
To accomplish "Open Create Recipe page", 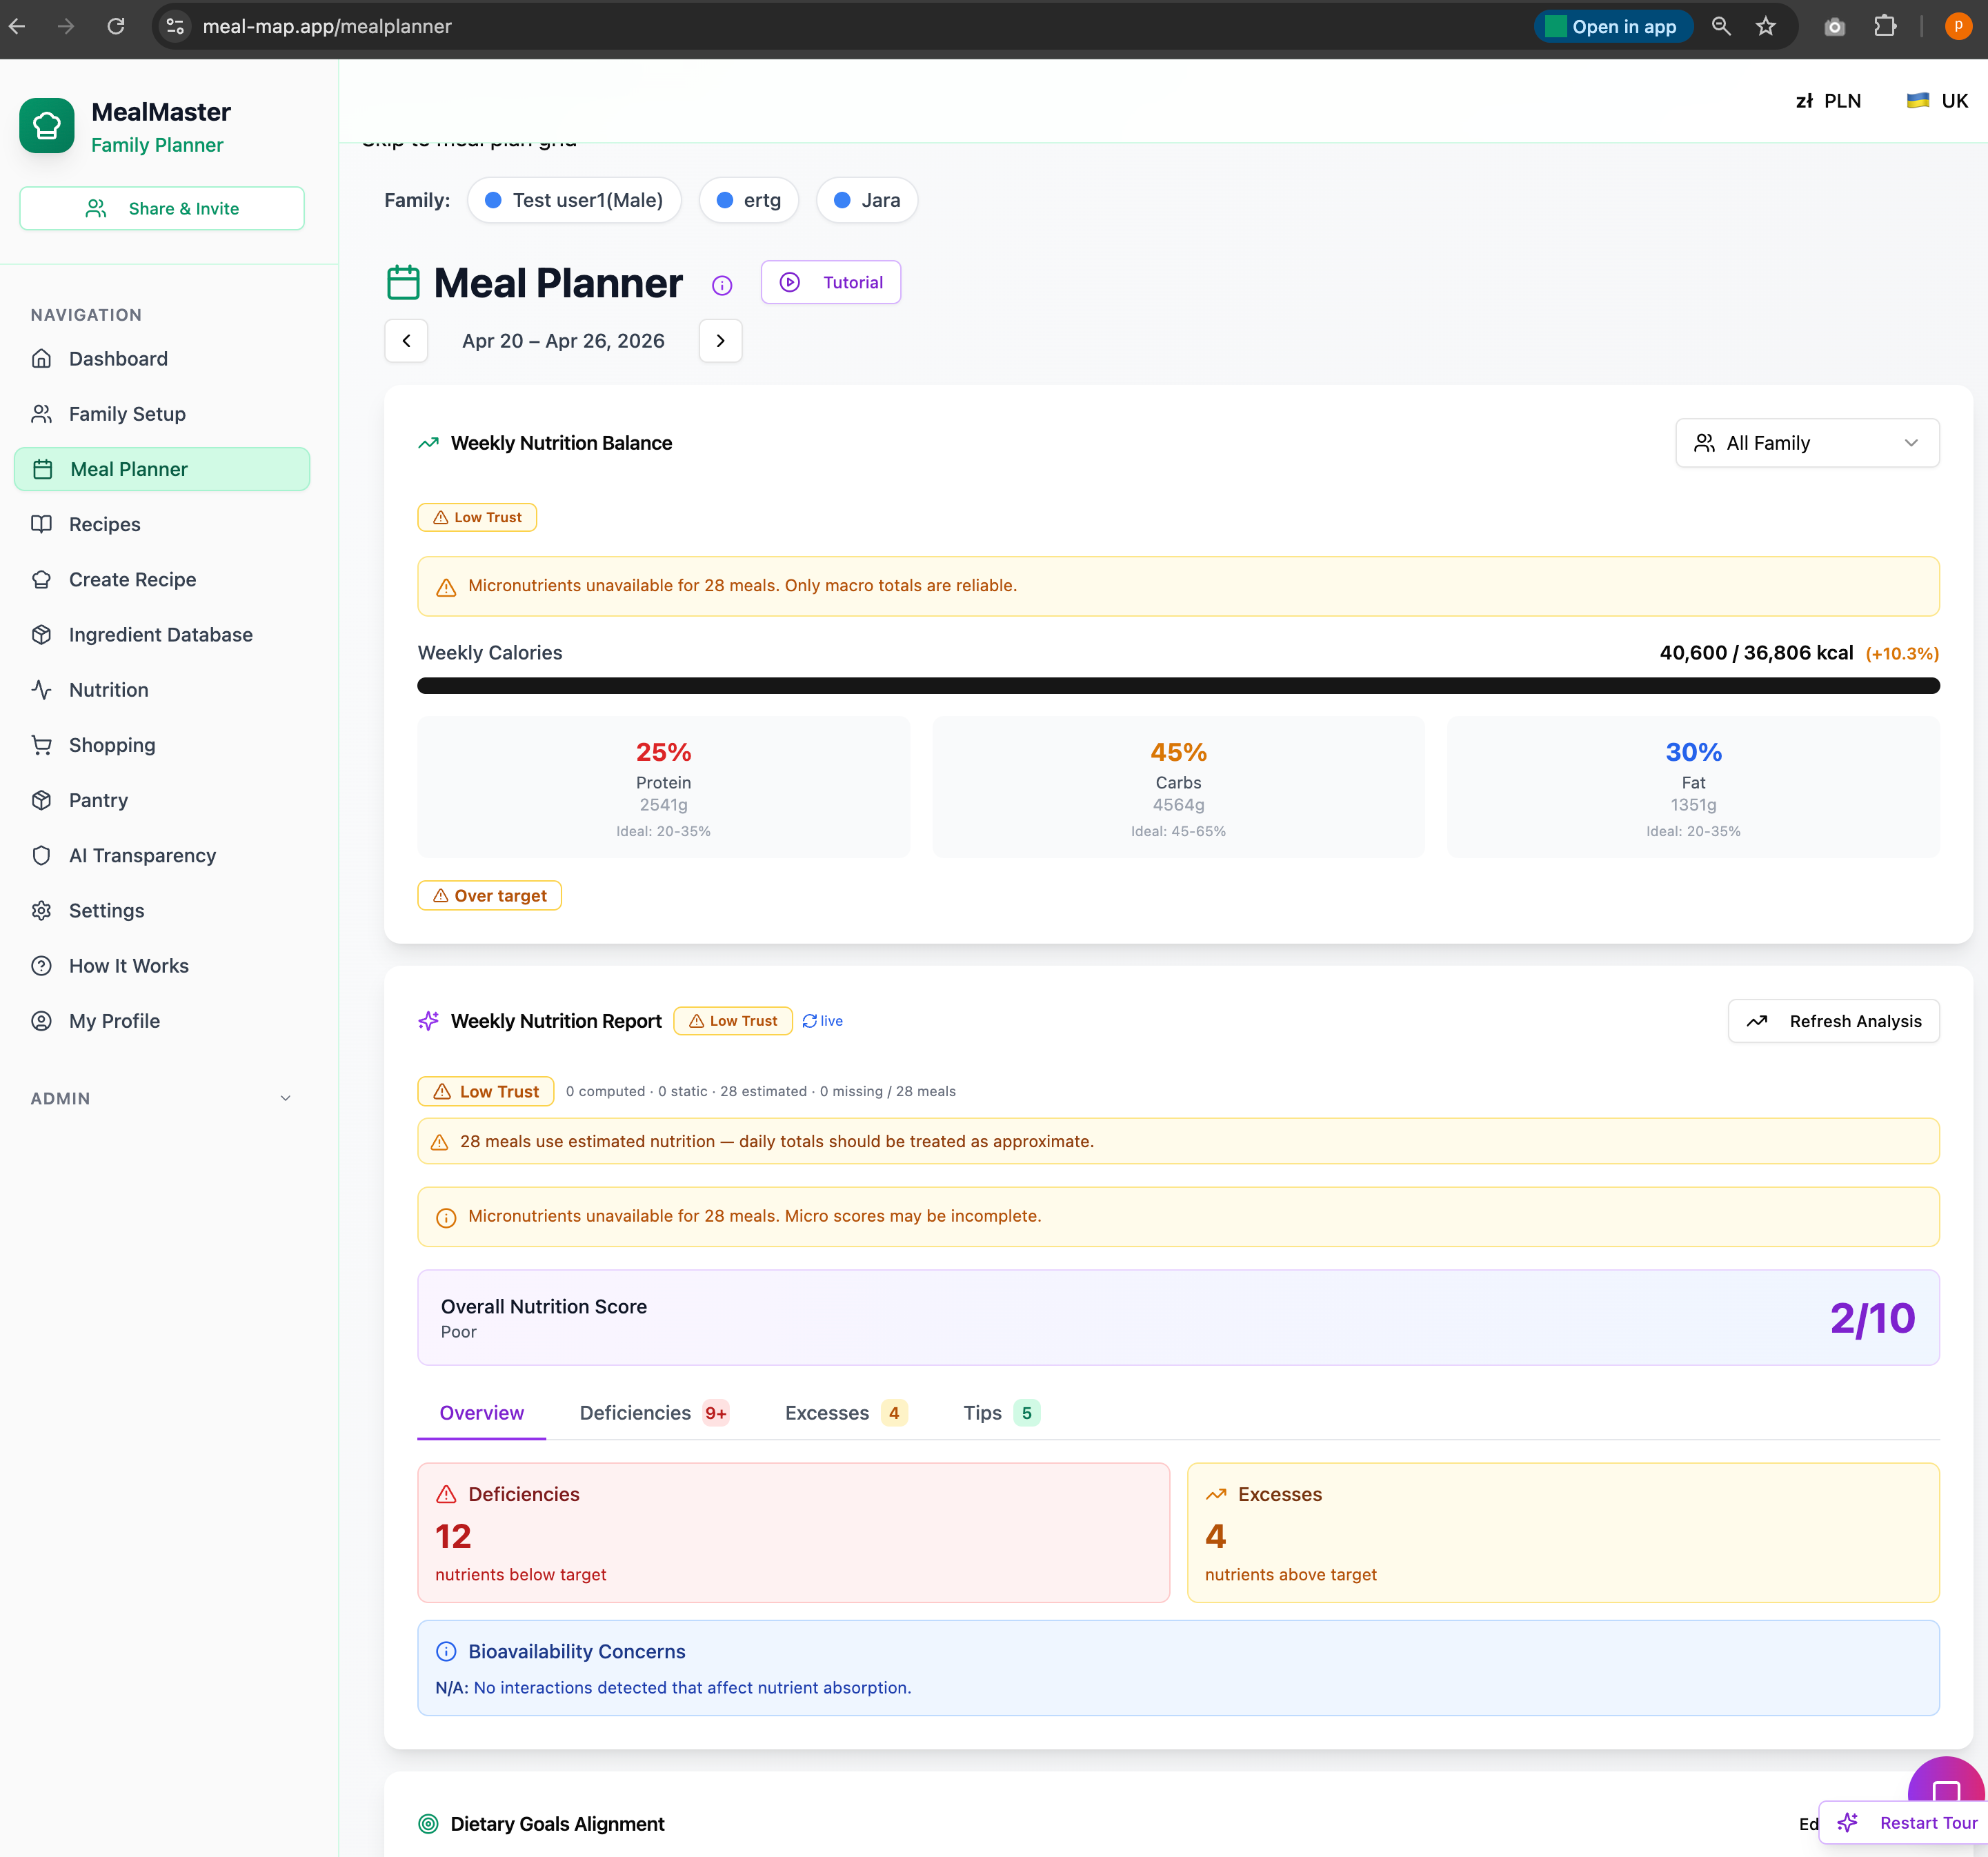I will click(162, 580).
